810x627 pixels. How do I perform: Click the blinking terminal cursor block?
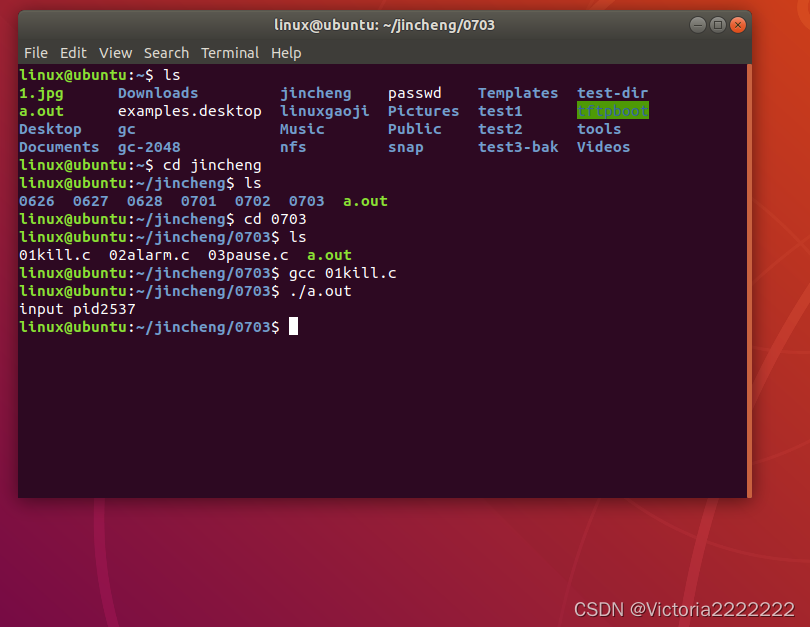point(291,326)
